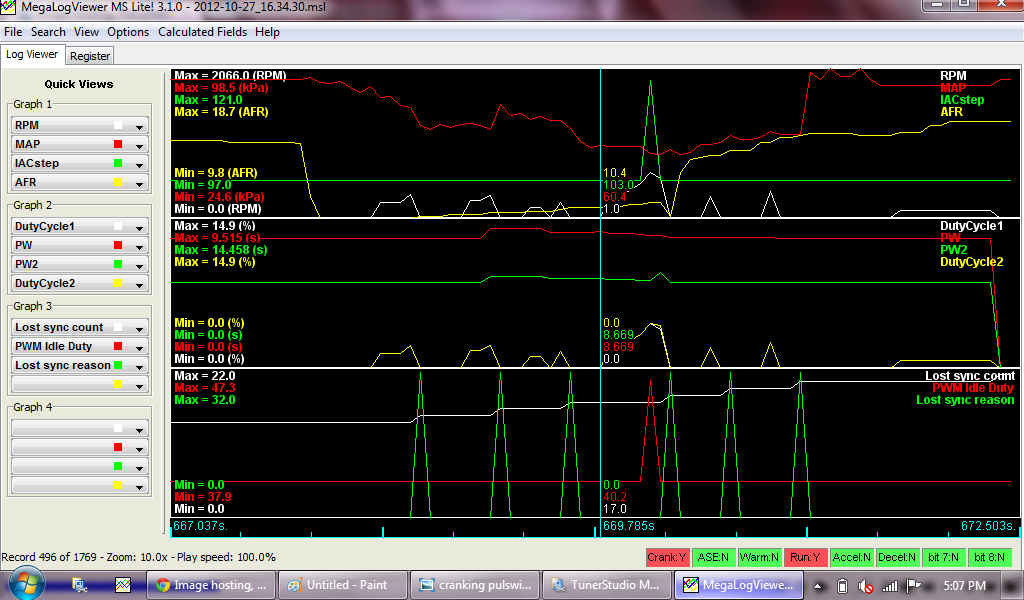This screenshot has height=600, width=1024.
Task: Open the RPM field dropdown in Graph 1
Action: click(140, 126)
